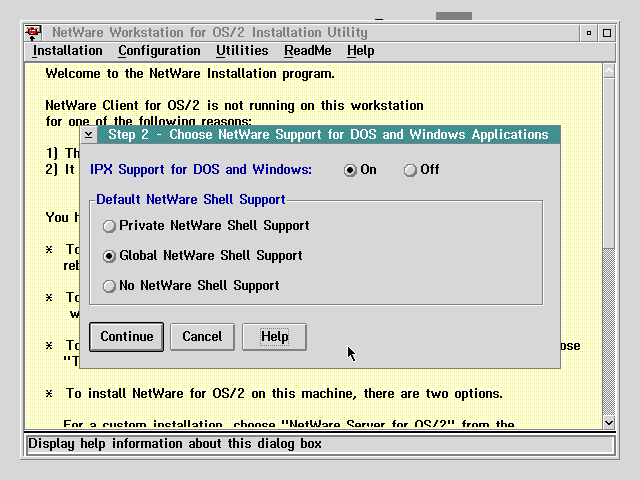Click the Installation Utility title bar

[310, 33]
